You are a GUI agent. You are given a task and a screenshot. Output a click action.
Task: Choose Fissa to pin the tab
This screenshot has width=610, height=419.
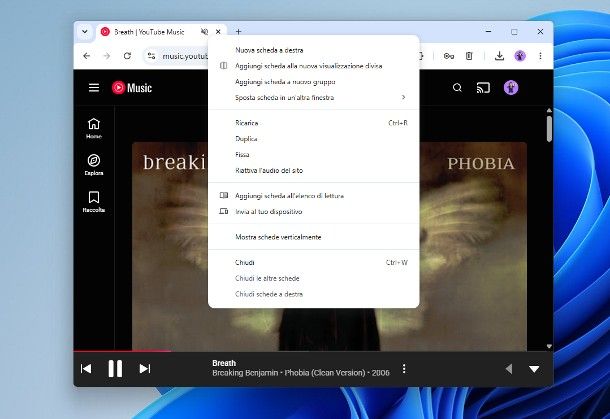[x=314, y=154]
